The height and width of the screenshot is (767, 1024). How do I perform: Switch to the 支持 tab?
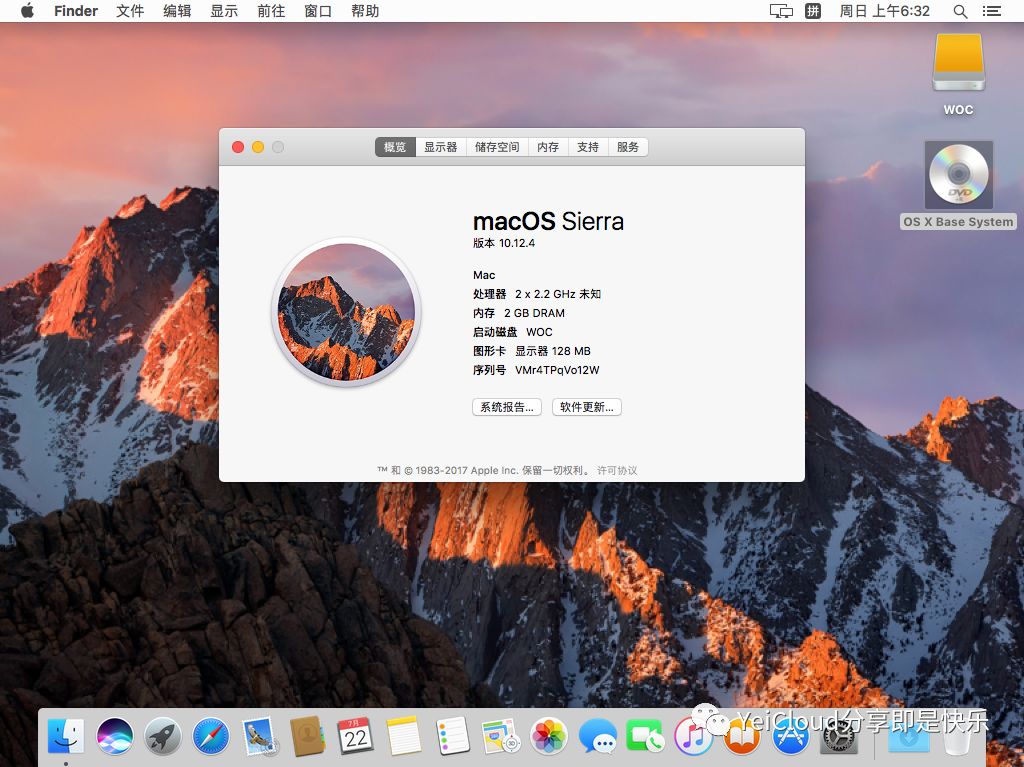point(588,147)
